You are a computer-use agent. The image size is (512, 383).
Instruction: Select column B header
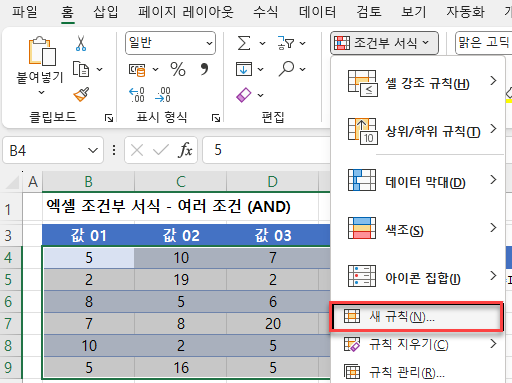(88, 182)
